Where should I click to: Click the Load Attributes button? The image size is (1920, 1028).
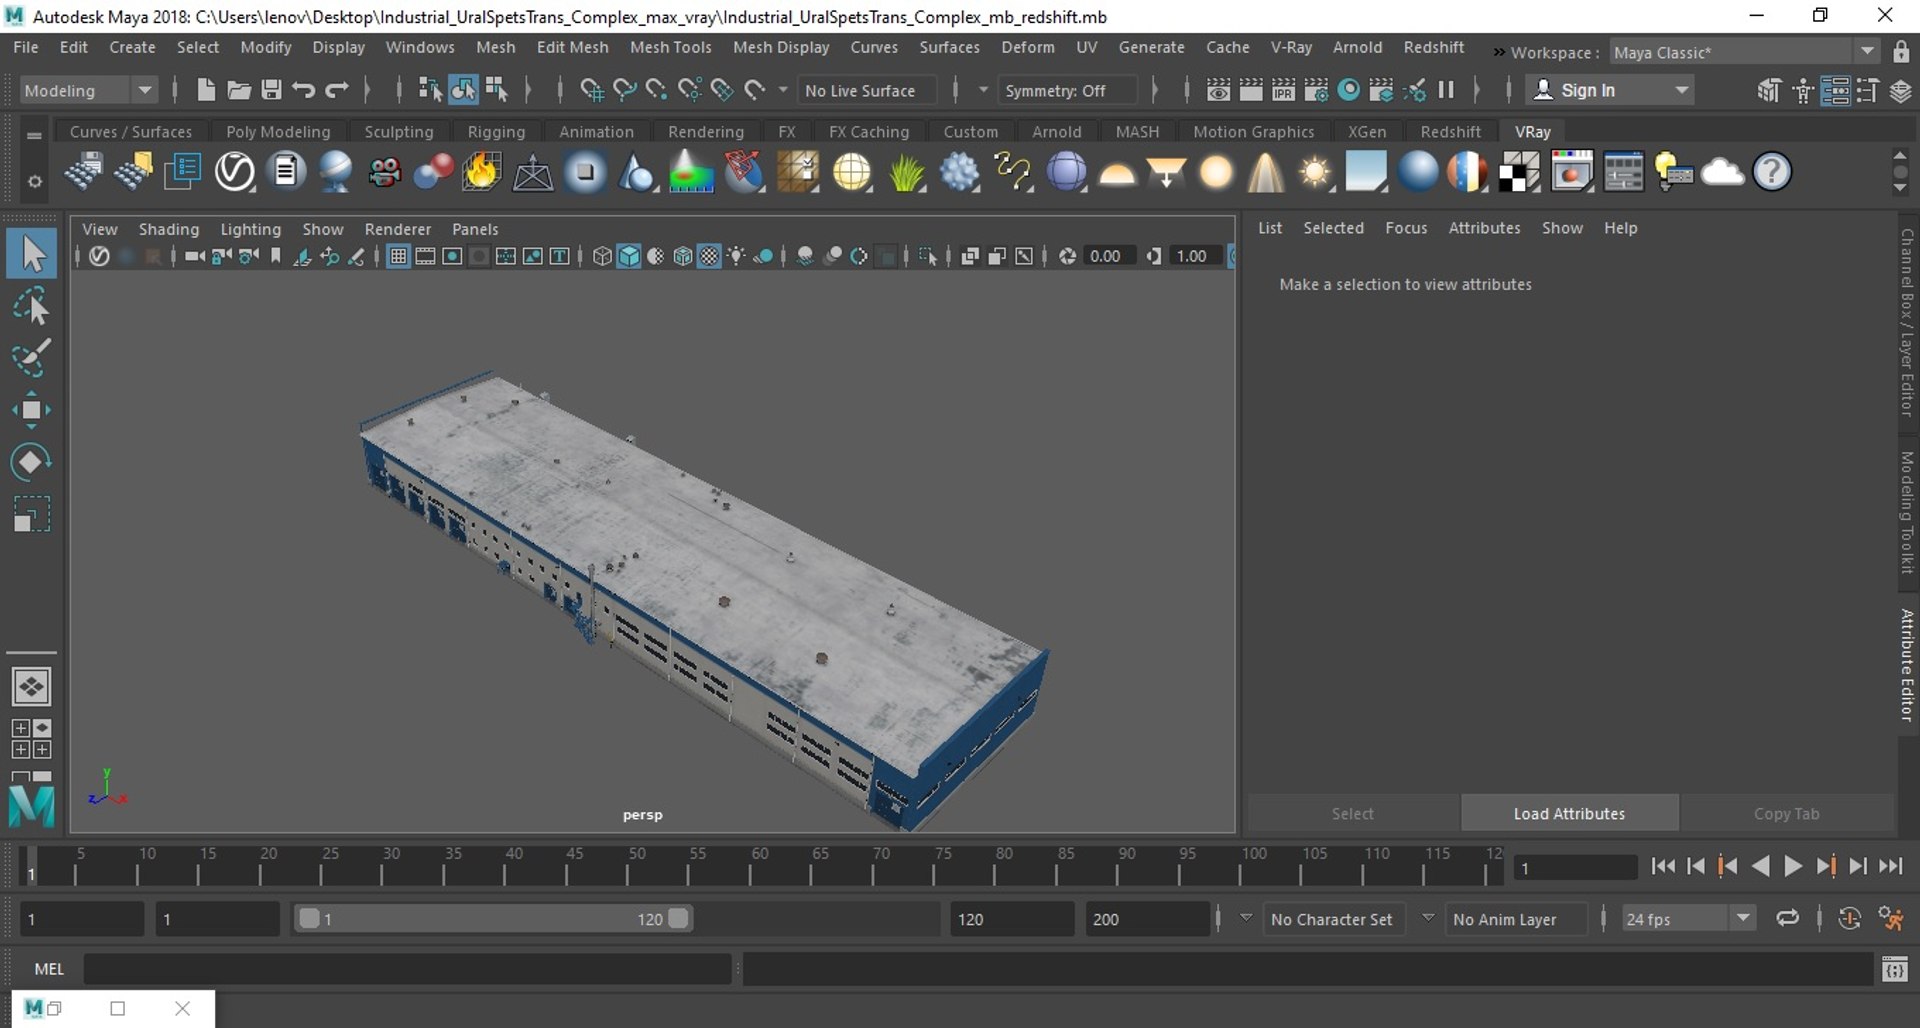pyautogui.click(x=1569, y=813)
